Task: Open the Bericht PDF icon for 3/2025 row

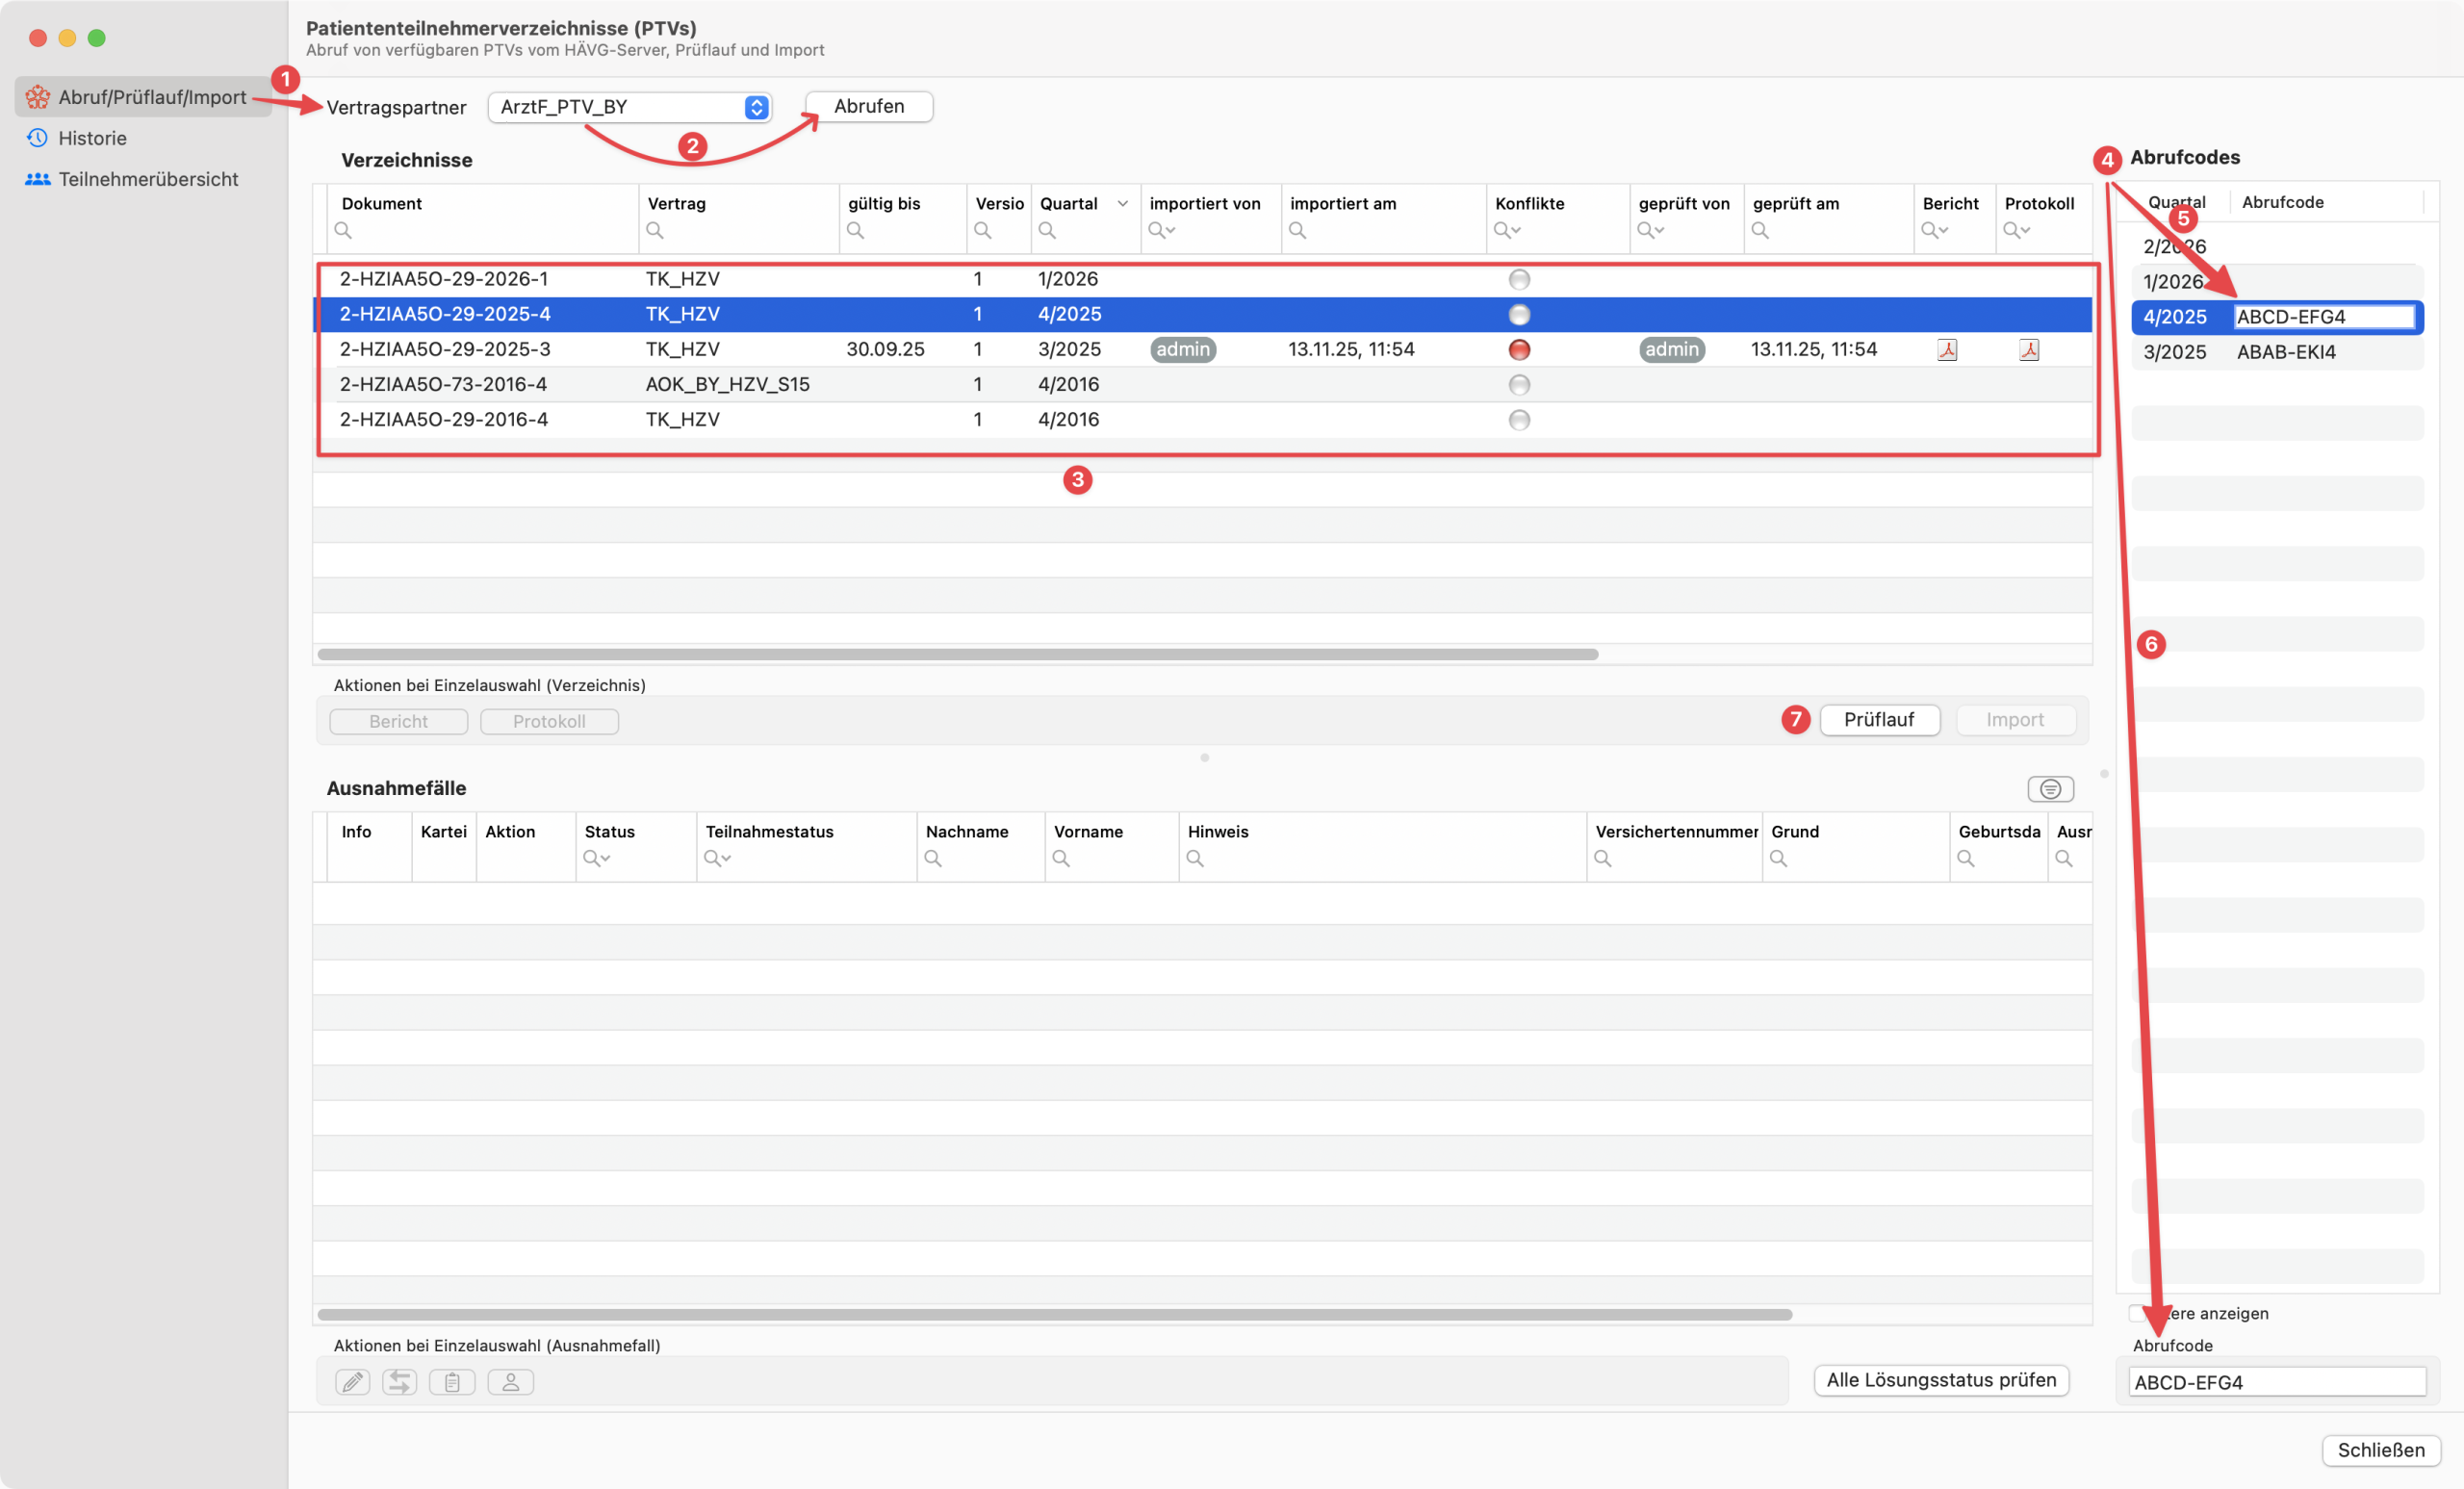Action: pyautogui.click(x=1946, y=350)
